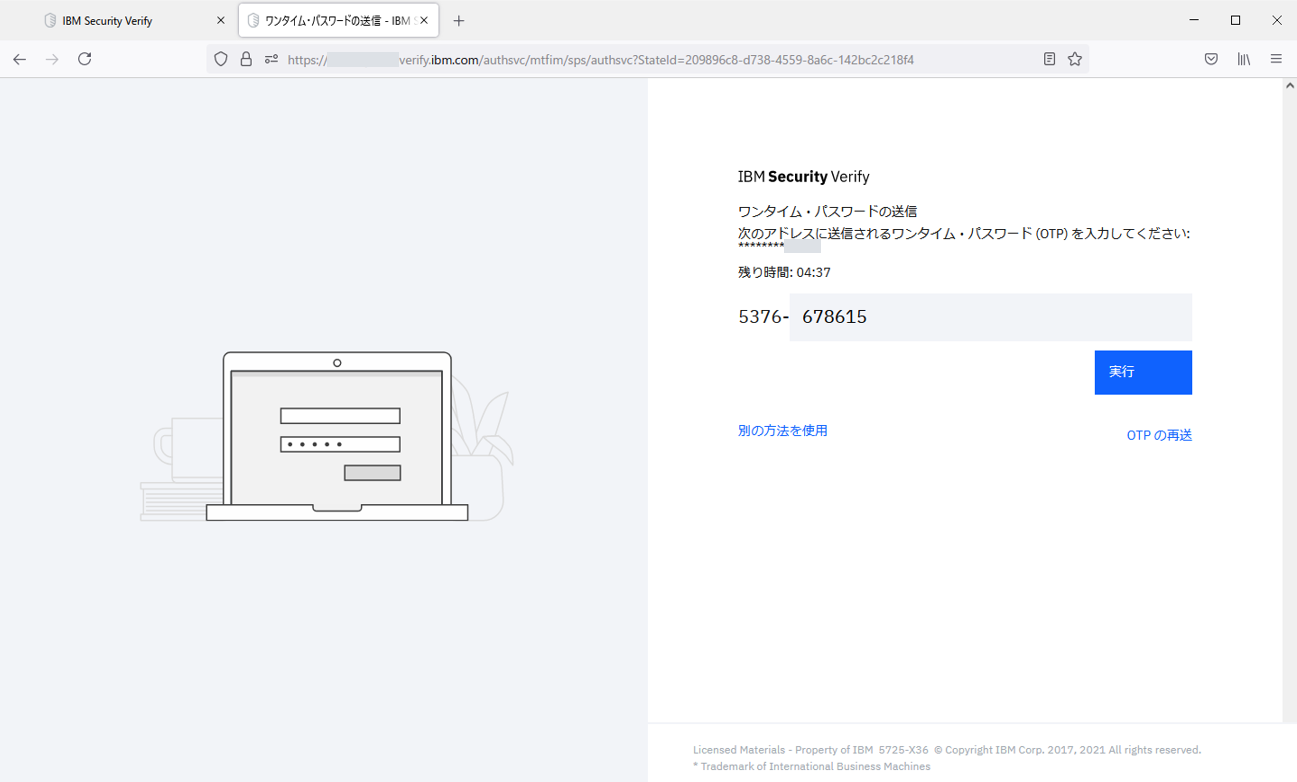Image resolution: width=1297 pixels, height=782 pixels.
Task: Close the ワンタイム・パスワードの送信 tab
Action: coord(424,21)
